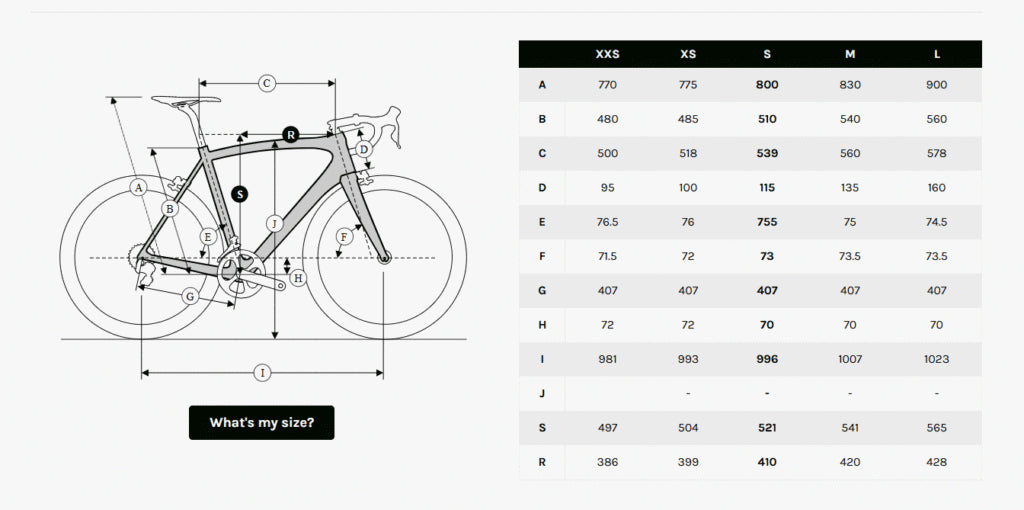Screen dimensions: 1024x510
Task: Choose the M size column header
Action: [850, 54]
